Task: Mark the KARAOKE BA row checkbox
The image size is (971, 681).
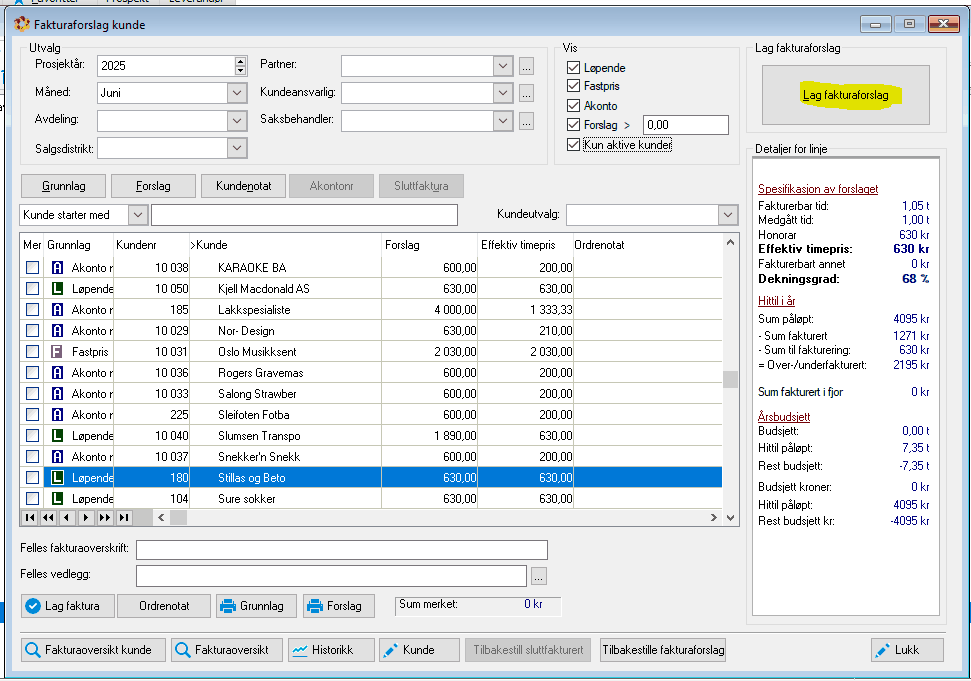Action: click(32, 267)
